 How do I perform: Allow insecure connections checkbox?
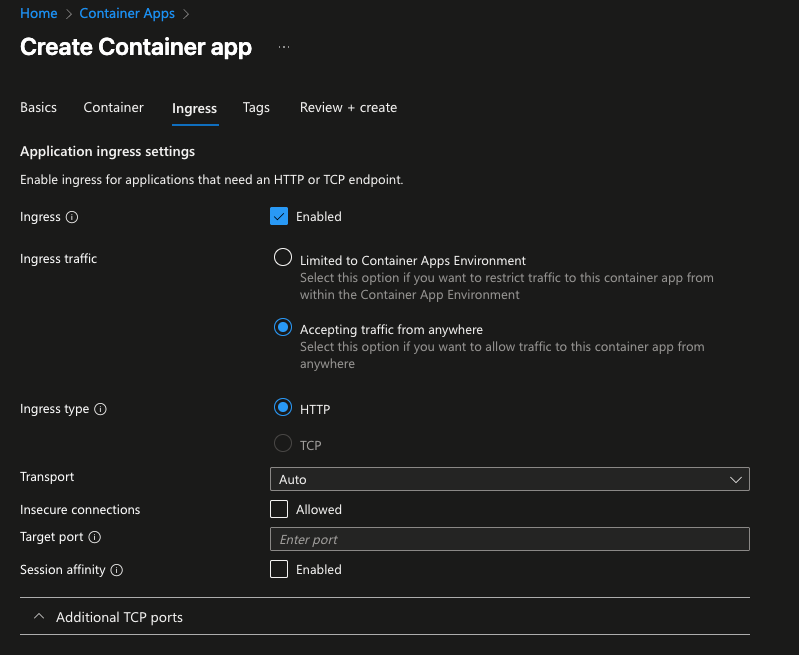pos(279,509)
